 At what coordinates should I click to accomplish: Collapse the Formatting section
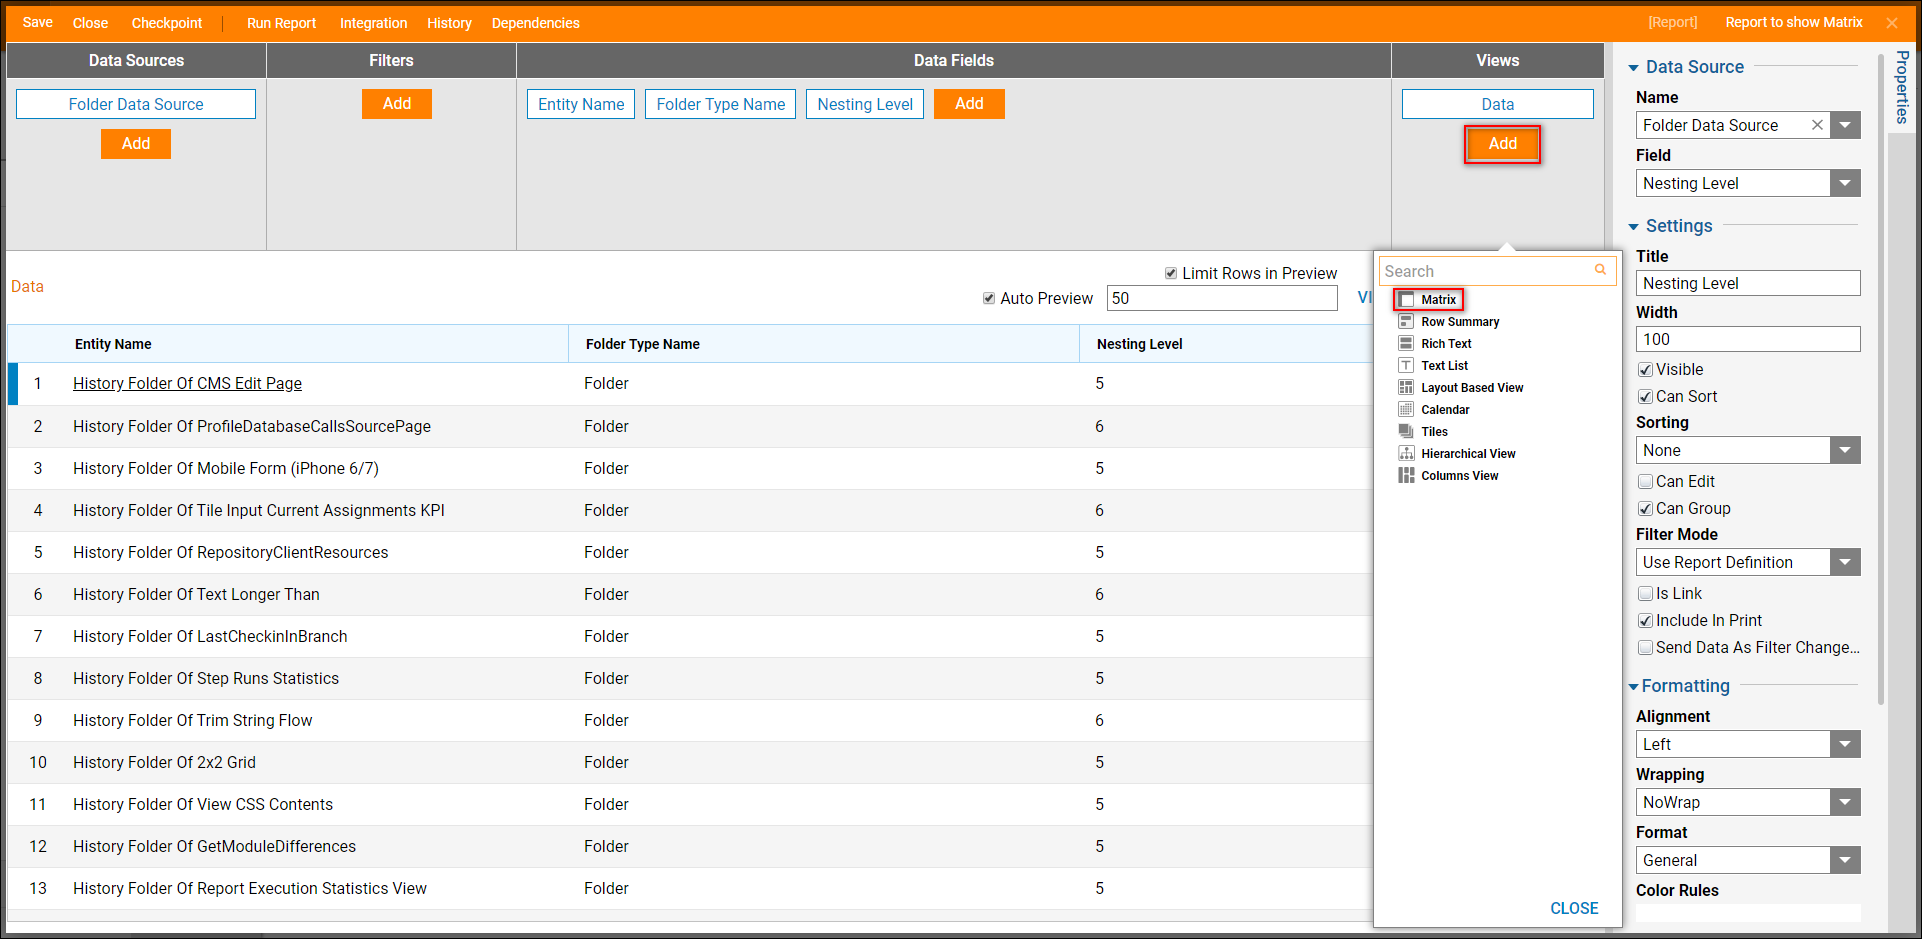pyautogui.click(x=1633, y=687)
